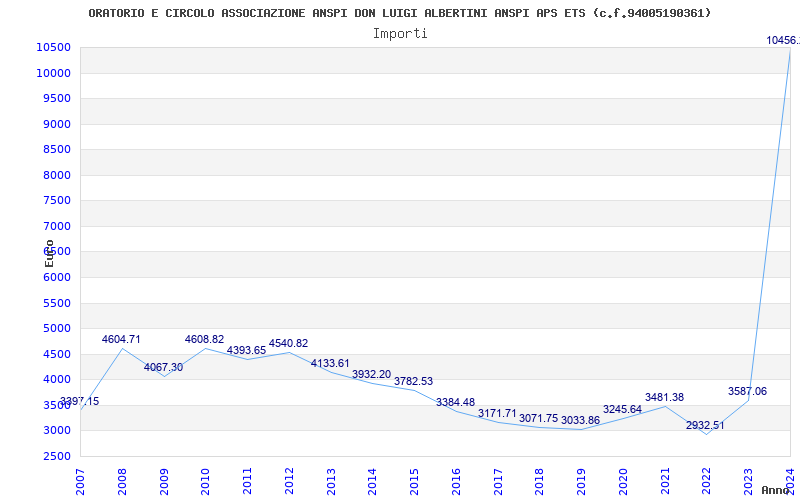This screenshot has width=800, height=500.
Task: Select data label 3071.75
Action: click(539, 418)
